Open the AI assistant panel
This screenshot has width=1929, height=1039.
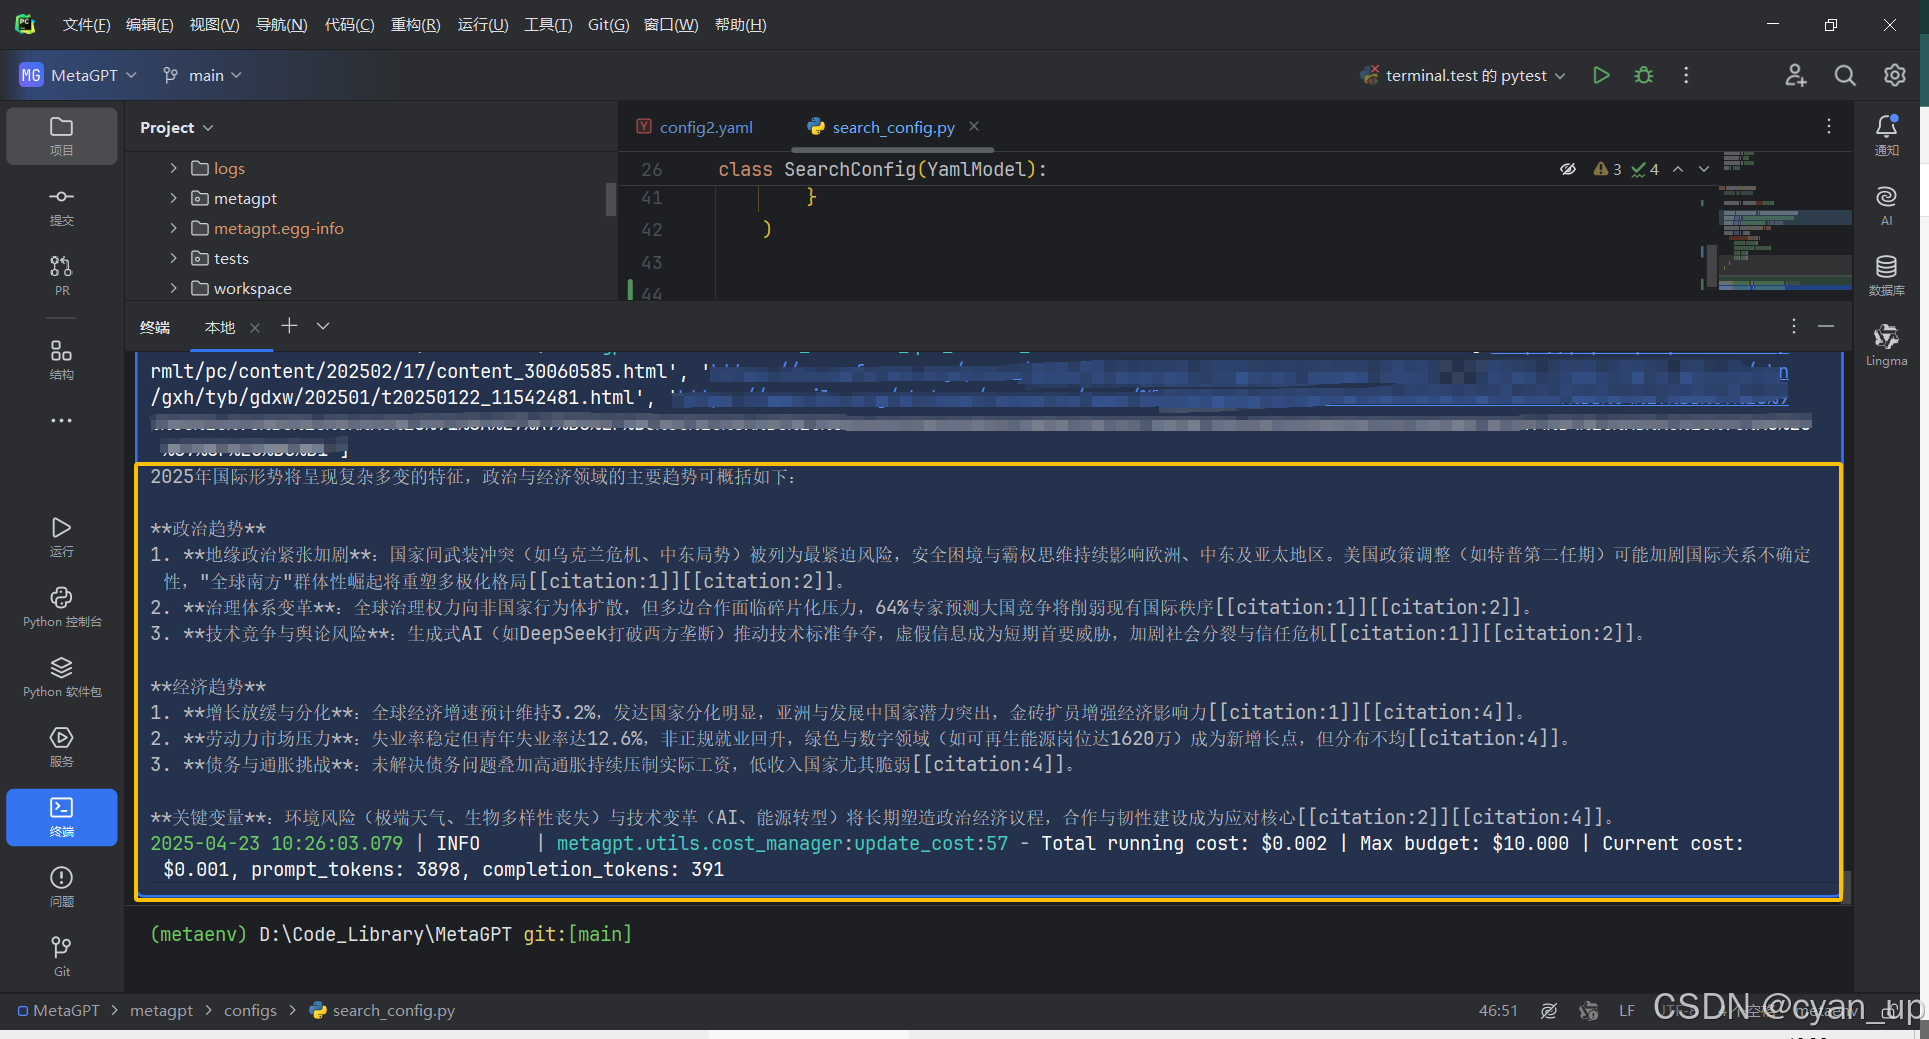pos(1887,205)
